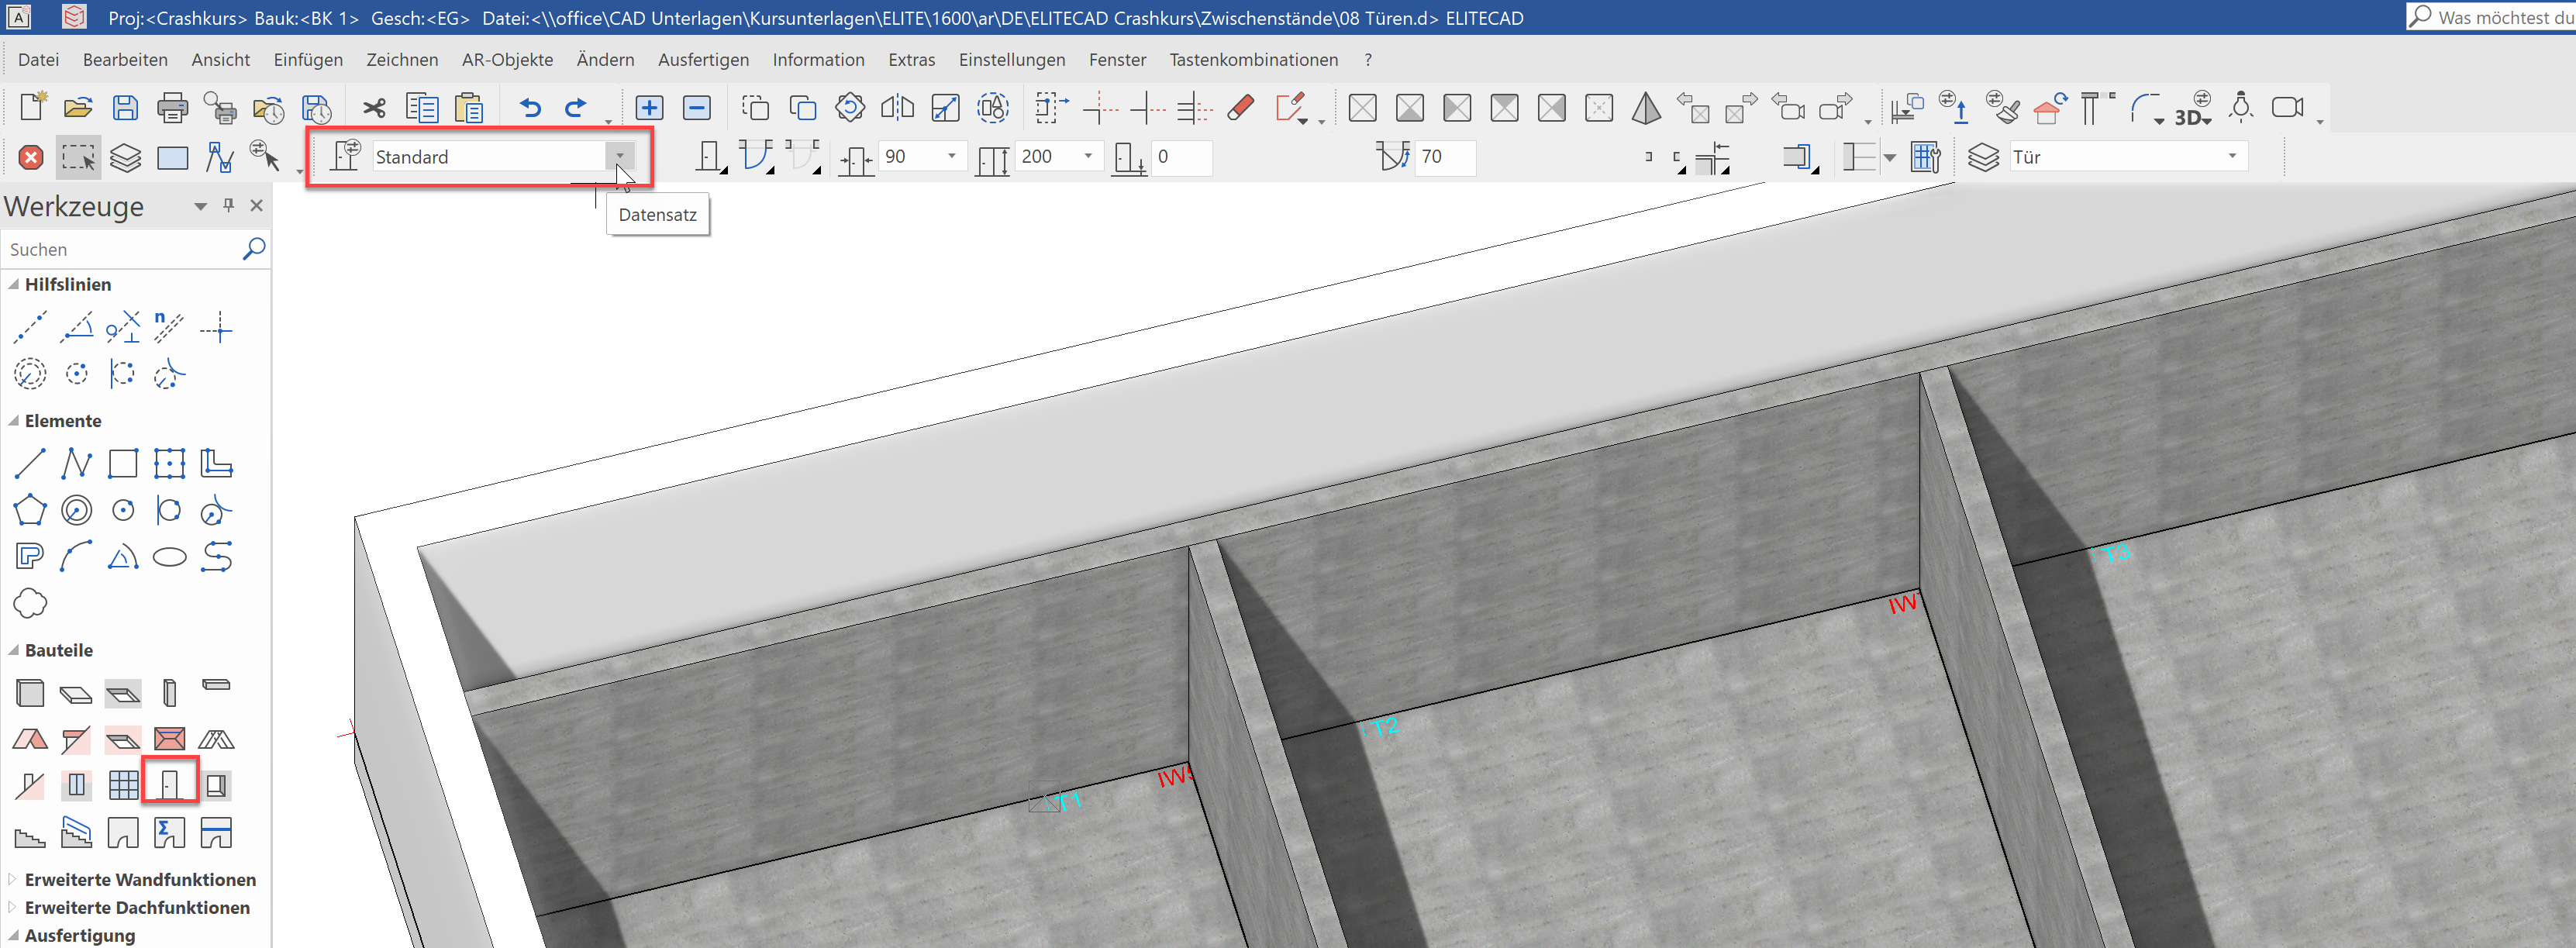This screenshot has height=948, width=2576.
Task: Open a file with the folder icon
Action: (x=78, y=107)
